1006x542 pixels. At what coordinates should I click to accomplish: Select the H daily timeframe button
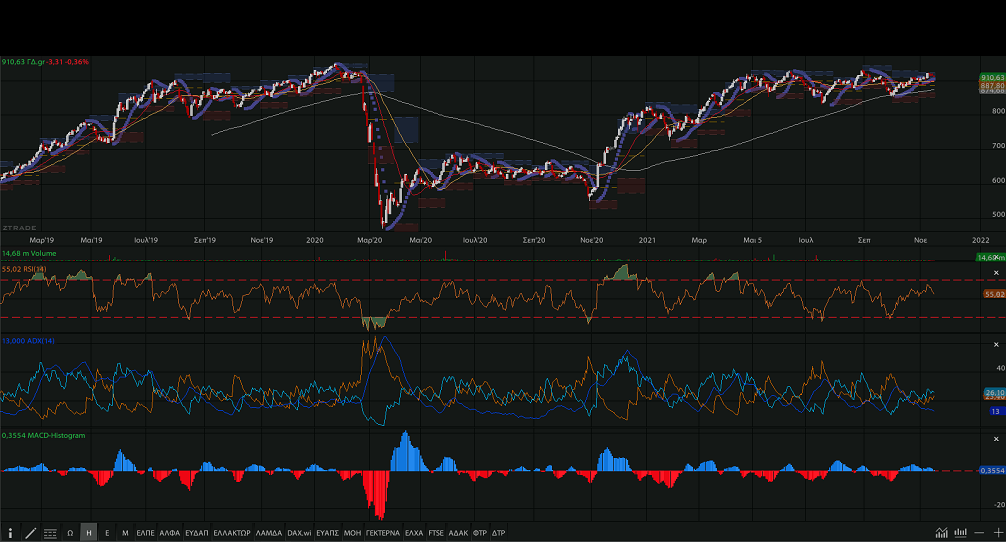pyautogui.click(x=89, y=533)
